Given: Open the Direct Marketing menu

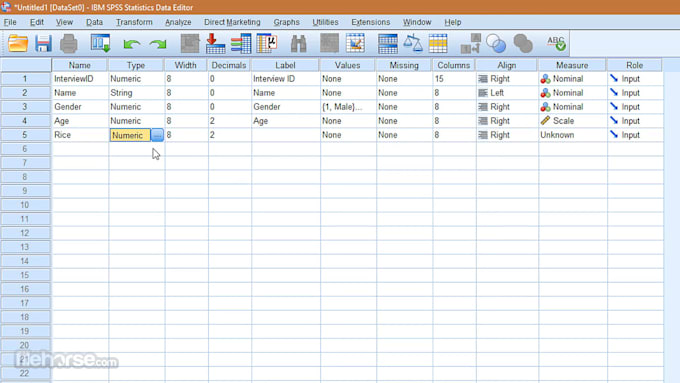Looking at the screenshot, I should tap(232, 22).
